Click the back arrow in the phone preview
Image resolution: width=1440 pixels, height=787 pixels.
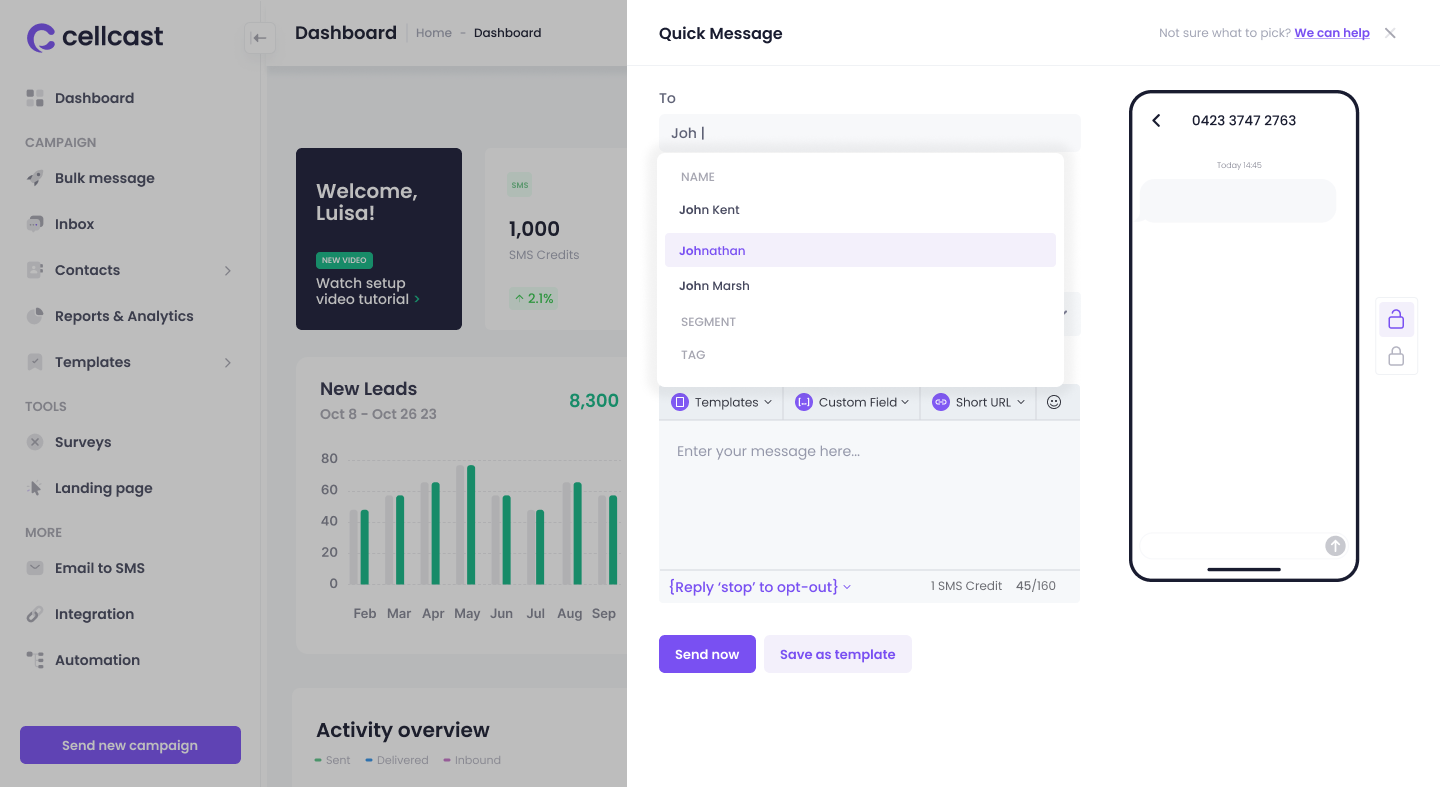click(1156, 120)
